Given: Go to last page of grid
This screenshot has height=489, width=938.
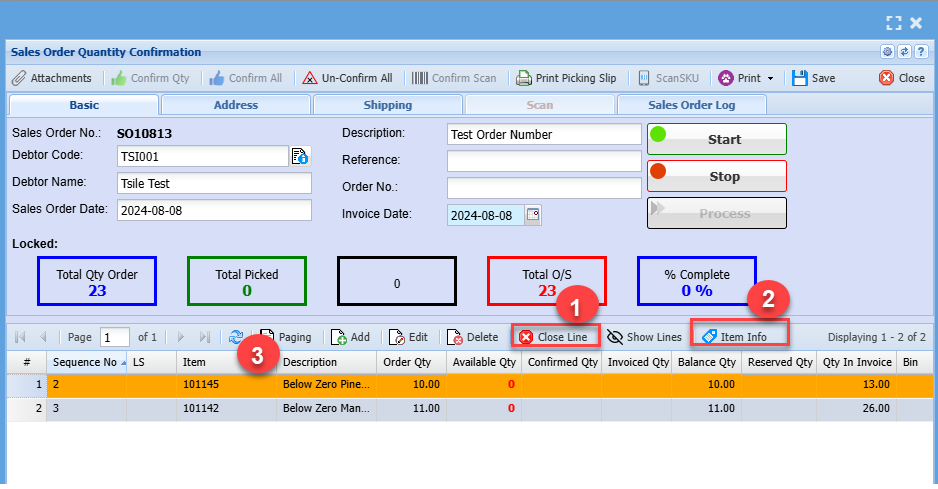Looking at the screenshot, I should [205, 337].
